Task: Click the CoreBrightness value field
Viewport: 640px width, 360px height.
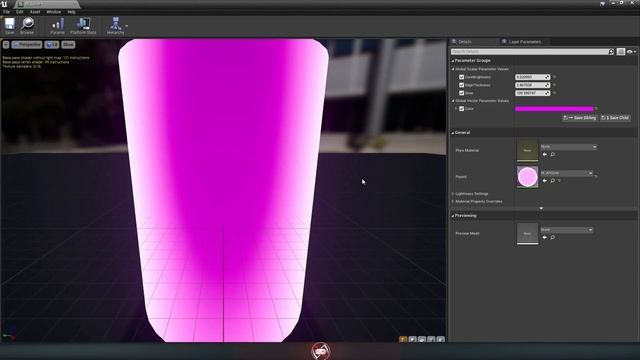Action: click(x=532, y=77)
